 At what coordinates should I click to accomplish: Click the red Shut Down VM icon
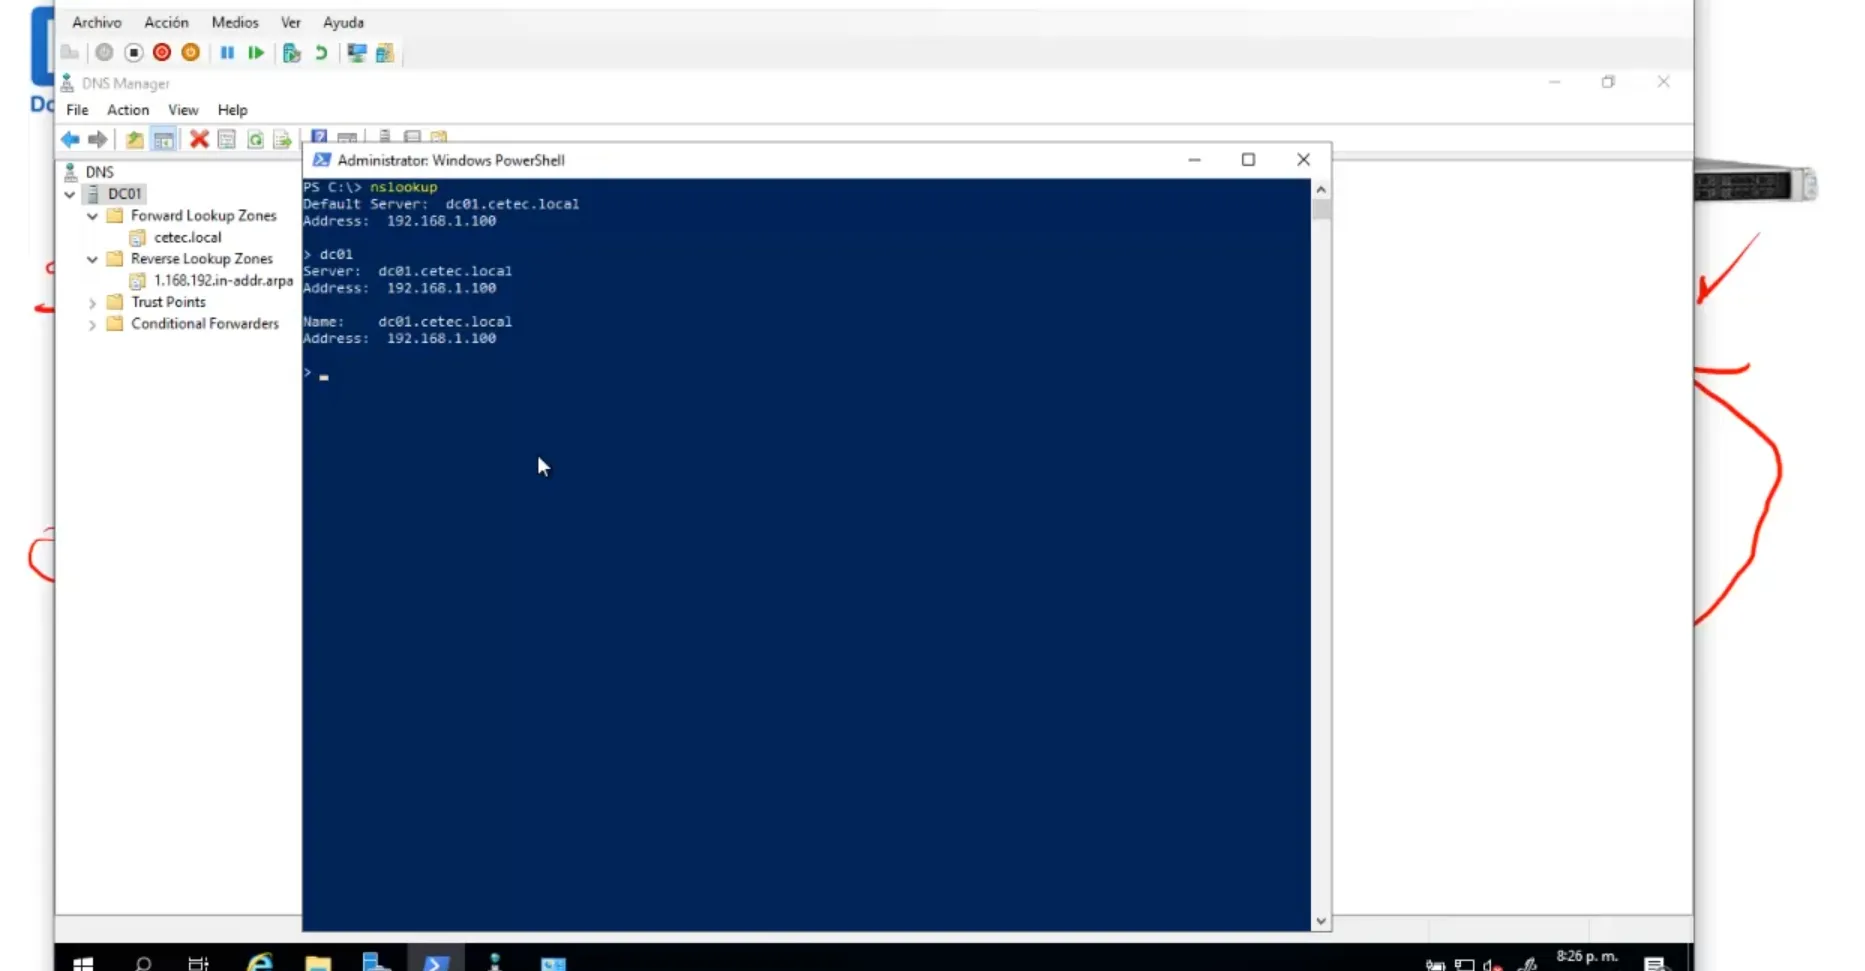point(162,53)
